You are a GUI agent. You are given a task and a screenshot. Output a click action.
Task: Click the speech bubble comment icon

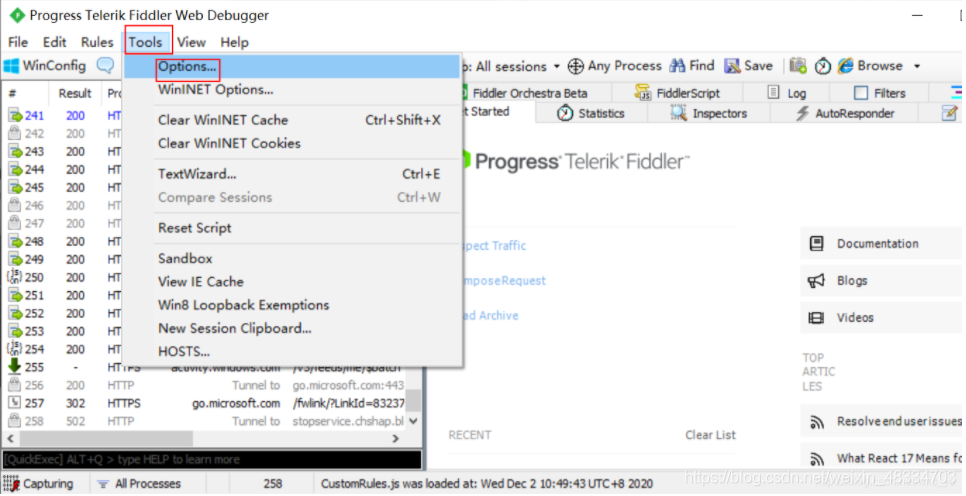click(x=106, y=65)
